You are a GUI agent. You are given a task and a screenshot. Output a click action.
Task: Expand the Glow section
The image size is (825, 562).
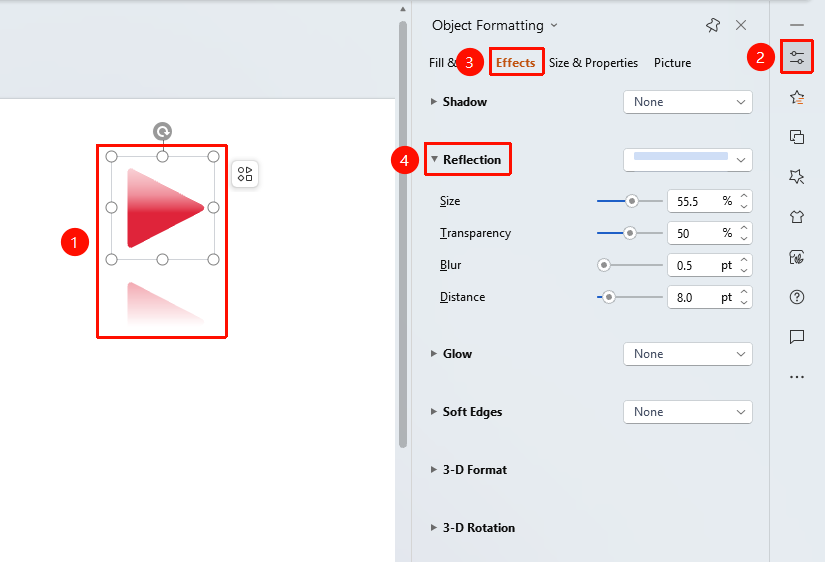point(434,354)
